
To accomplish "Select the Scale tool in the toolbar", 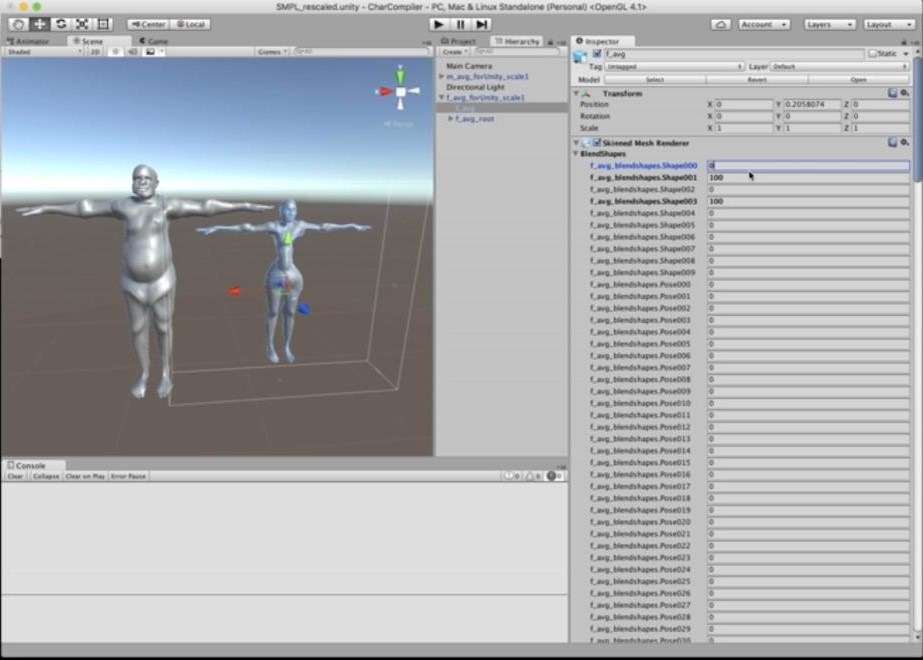I will pyautogui.click(x=82, y=24).
